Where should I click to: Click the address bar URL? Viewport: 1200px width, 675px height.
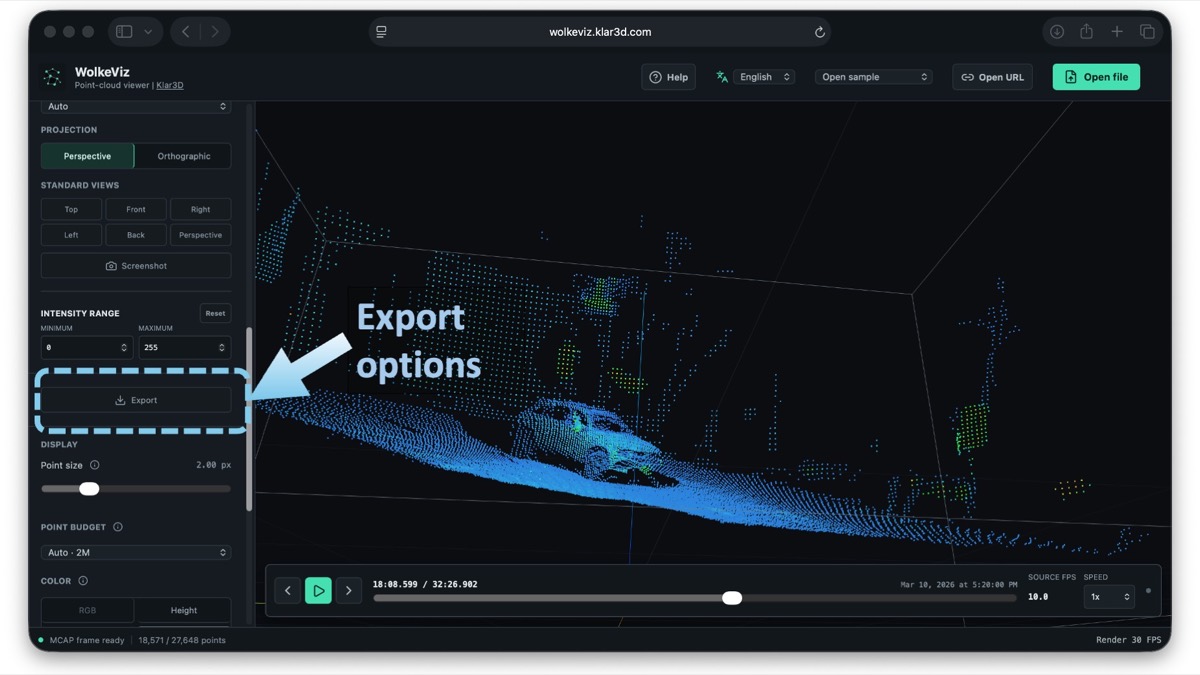coord(600,32)
